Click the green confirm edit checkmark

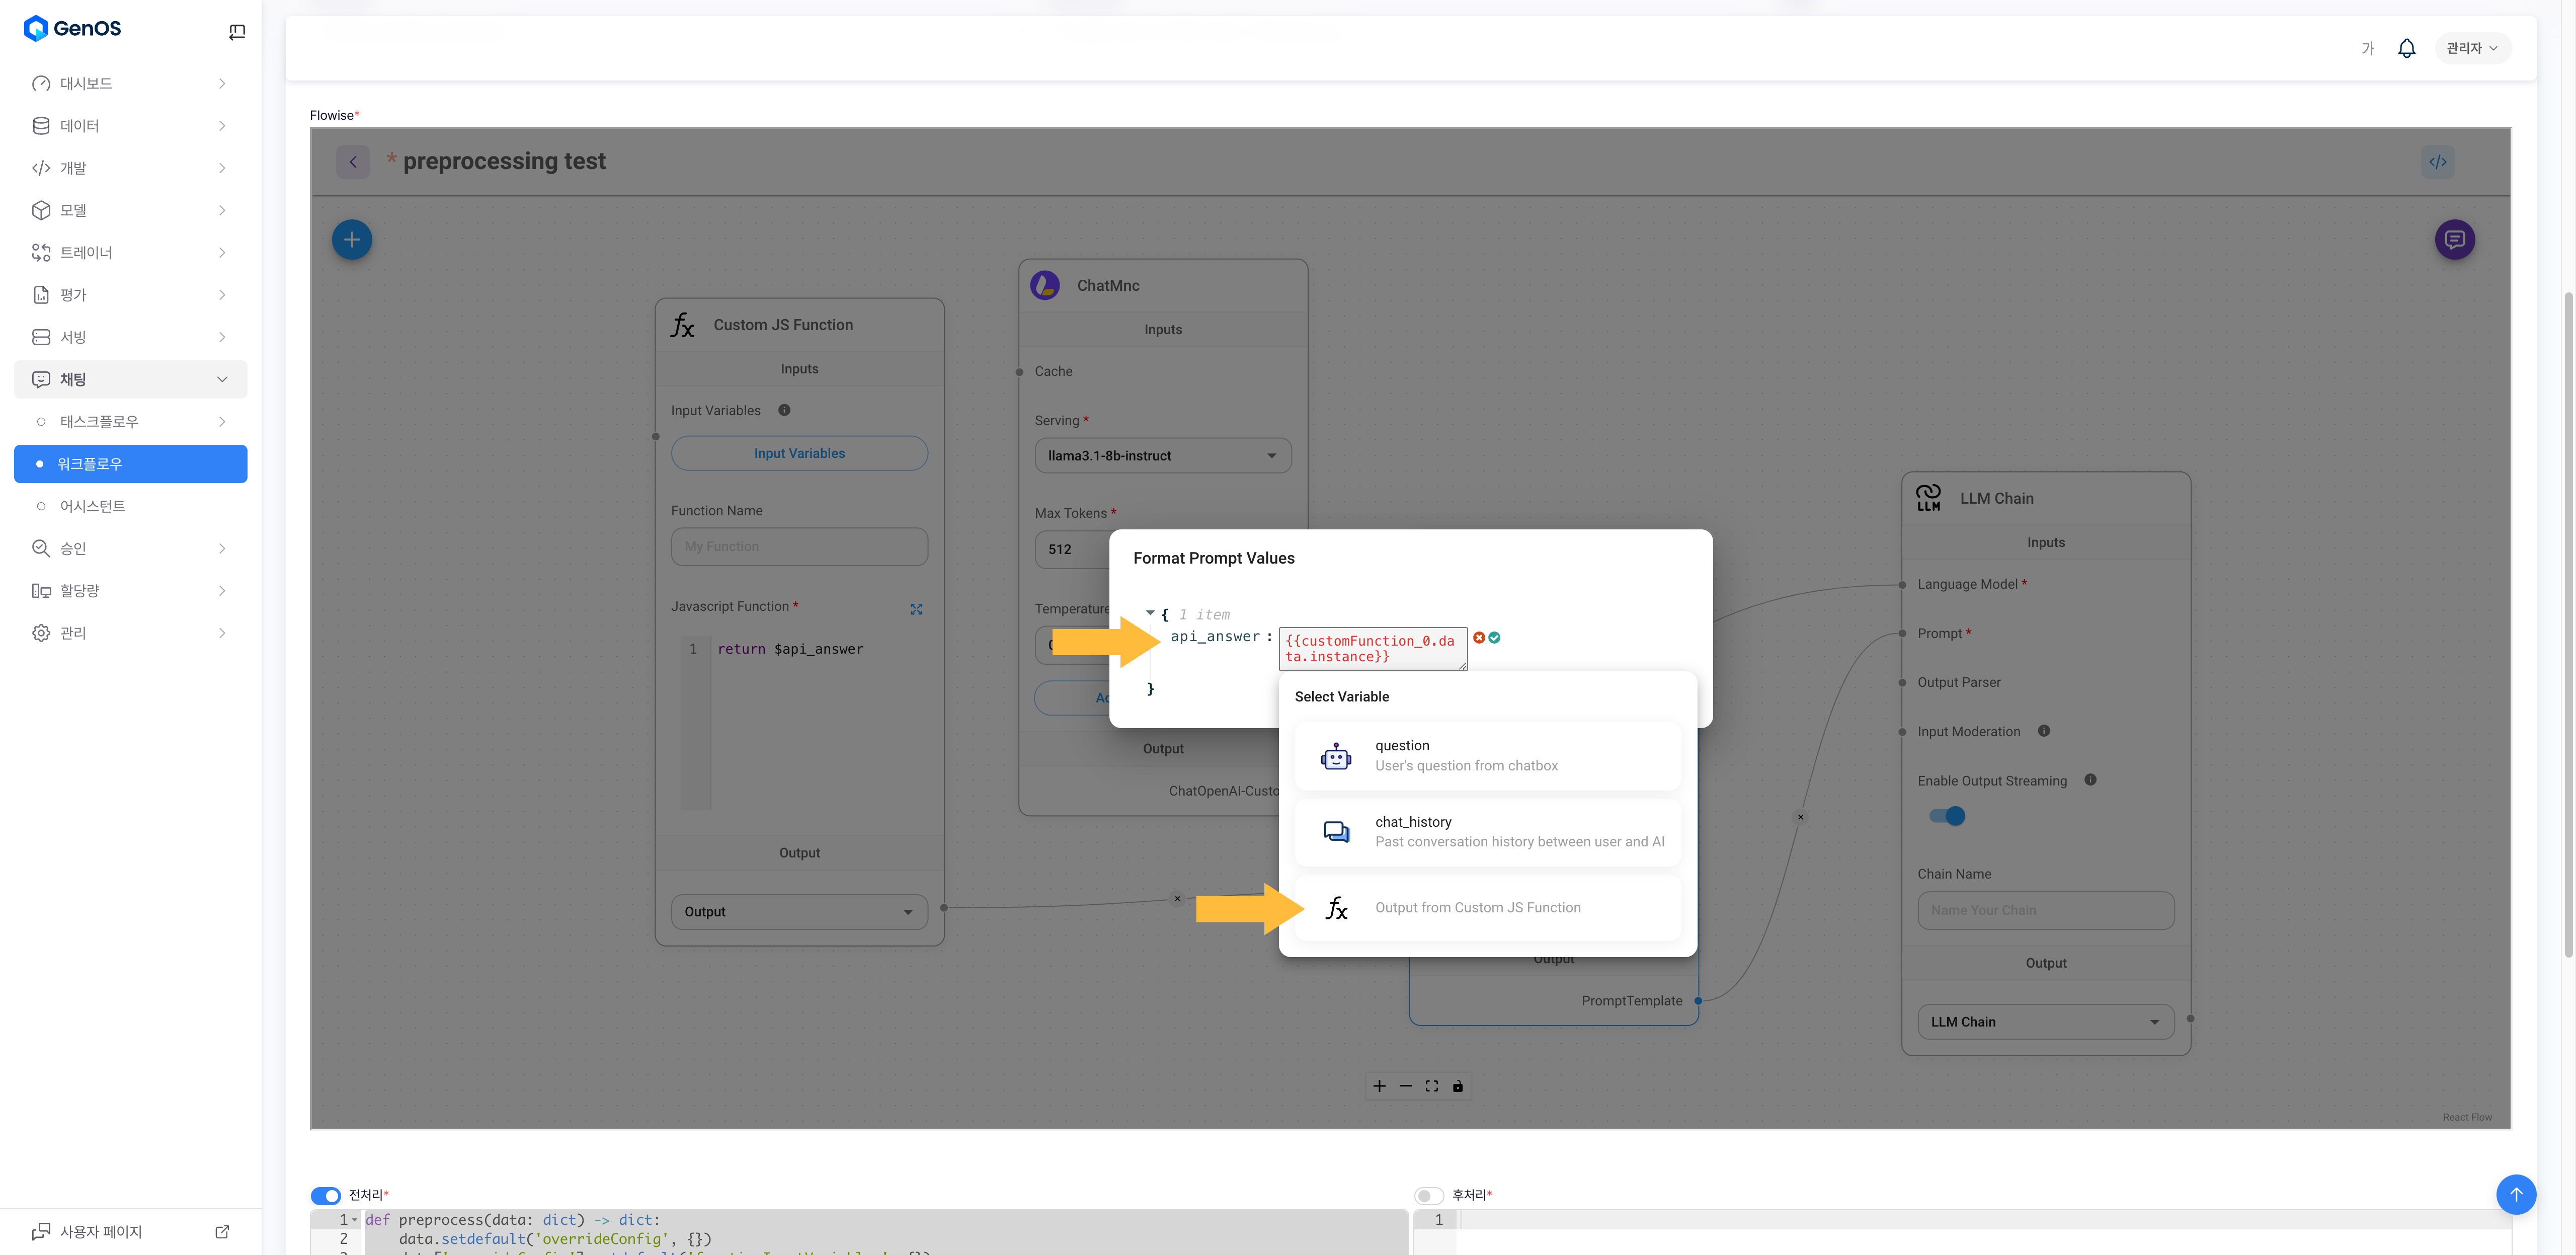pyautogui.click(x=1494, y=638)
